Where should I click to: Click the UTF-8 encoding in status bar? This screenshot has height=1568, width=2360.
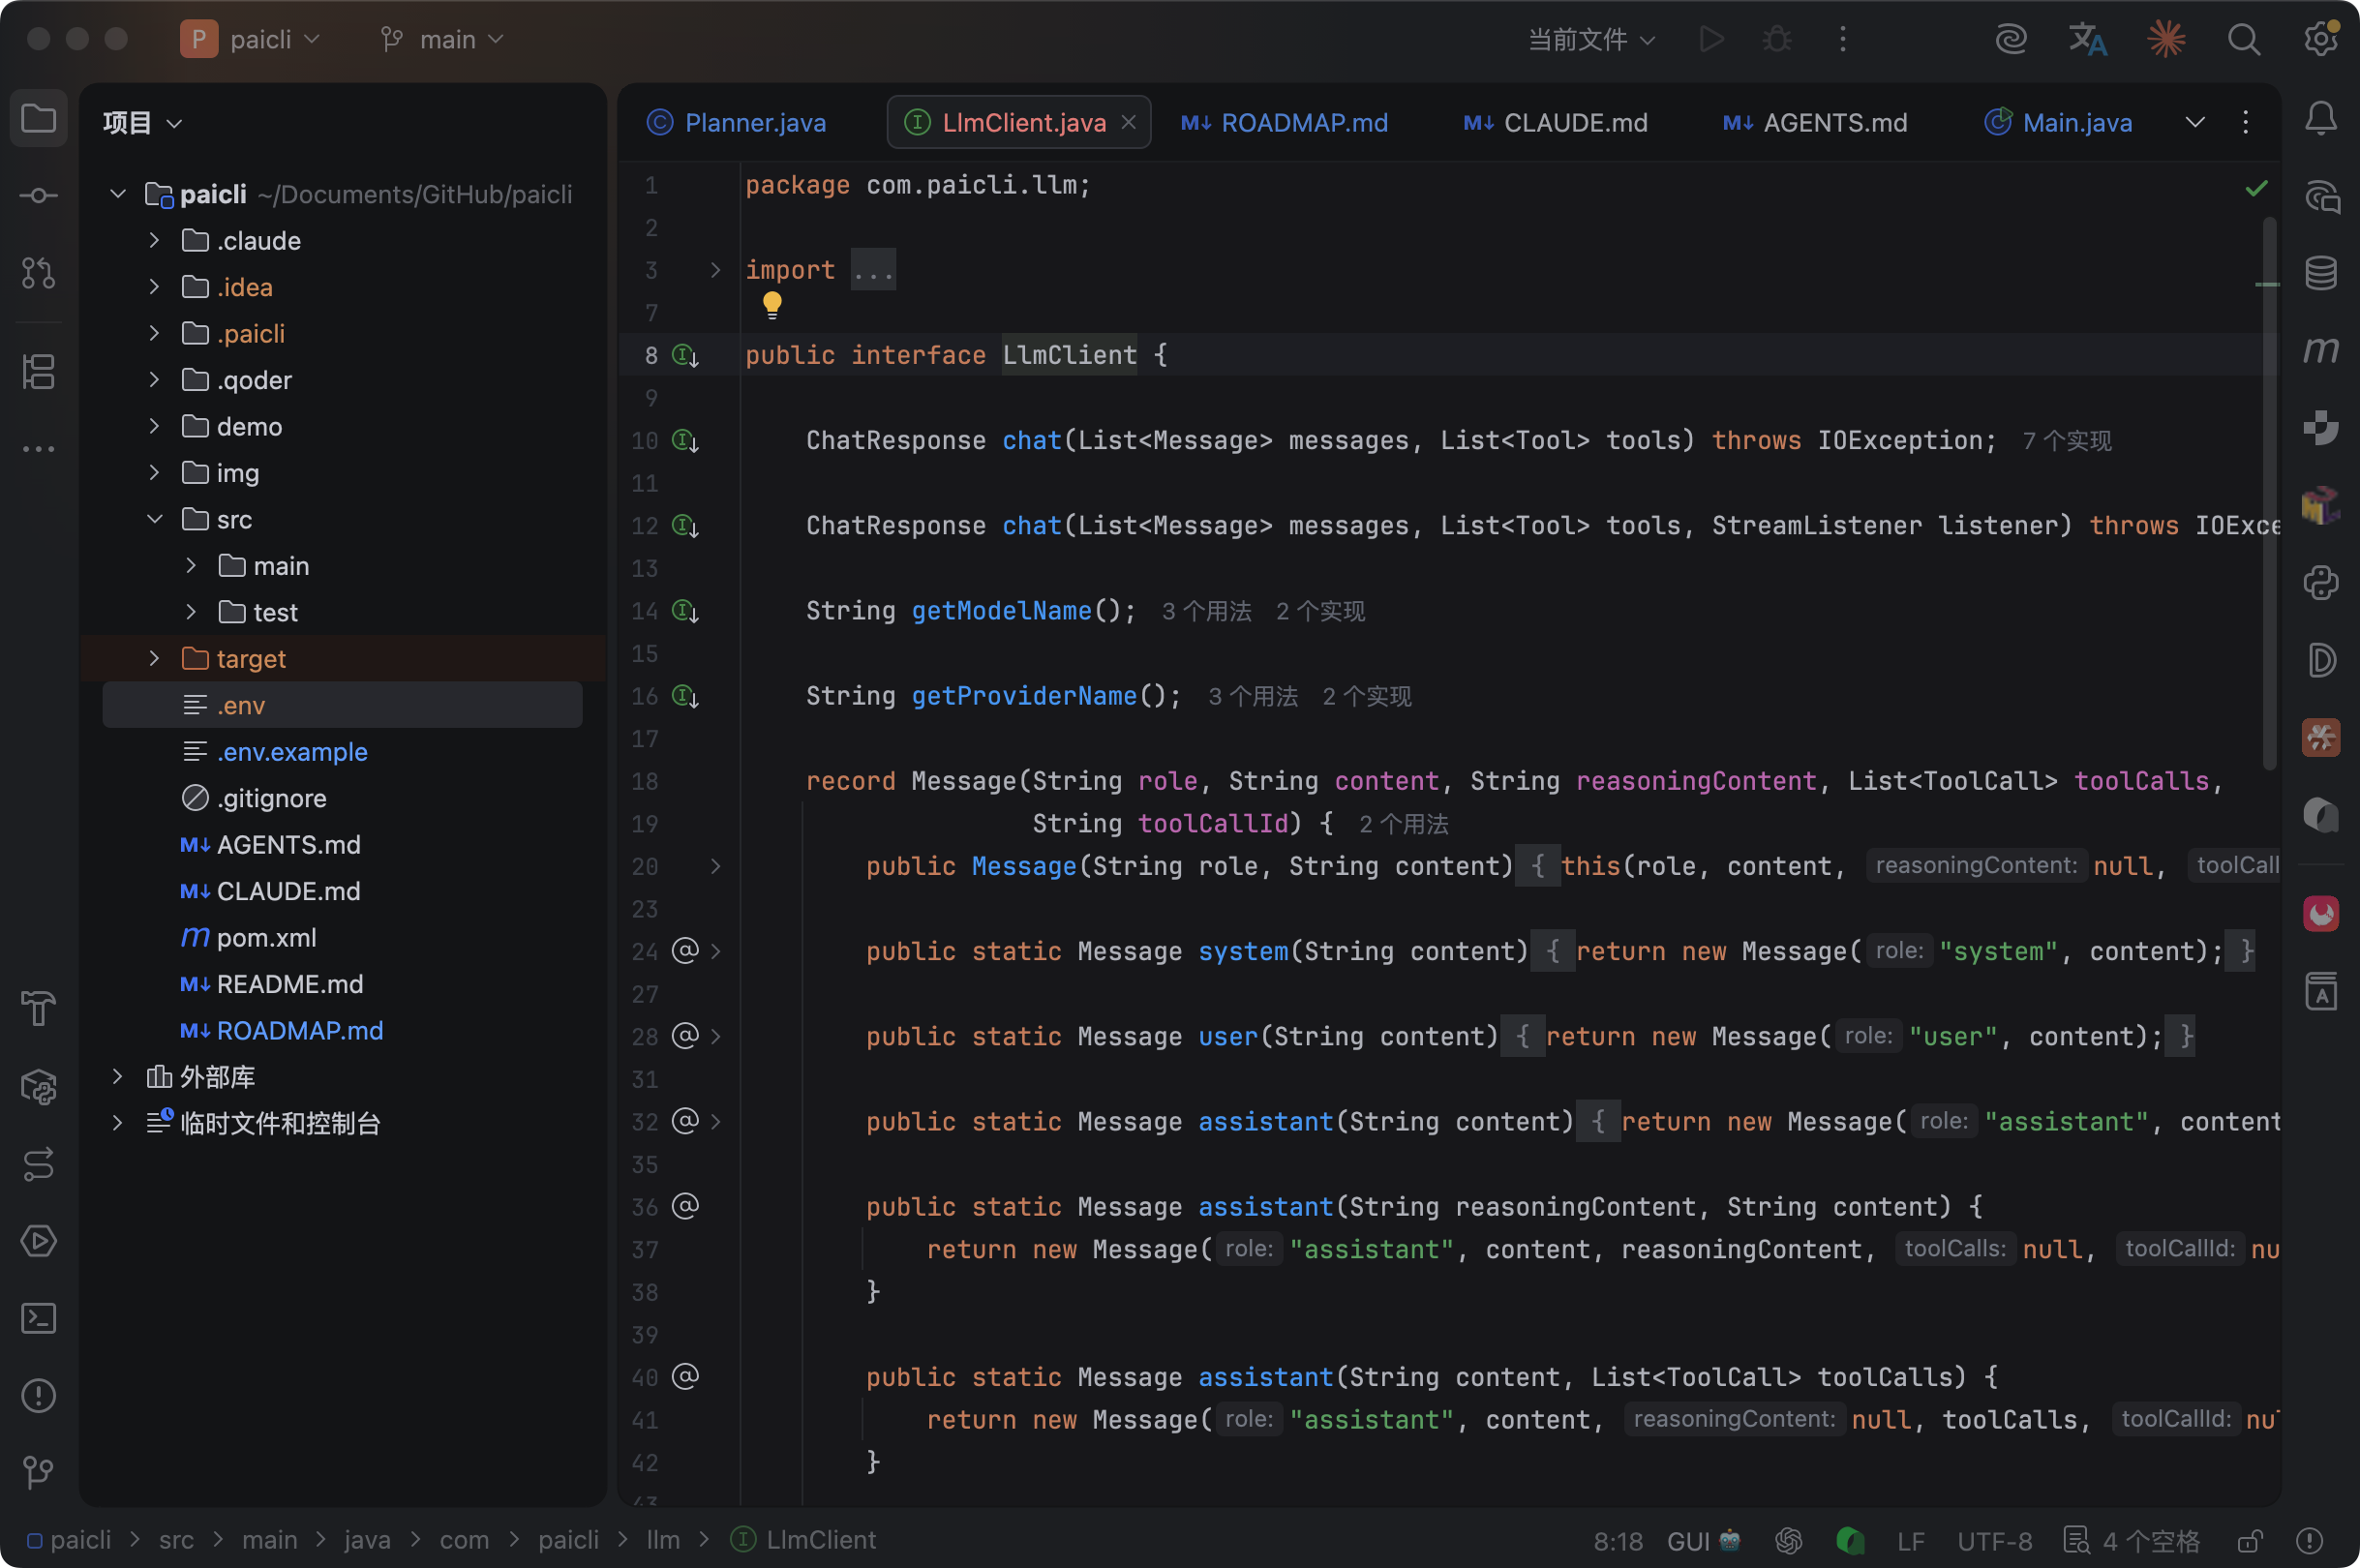click(x=1994, y=1541)
